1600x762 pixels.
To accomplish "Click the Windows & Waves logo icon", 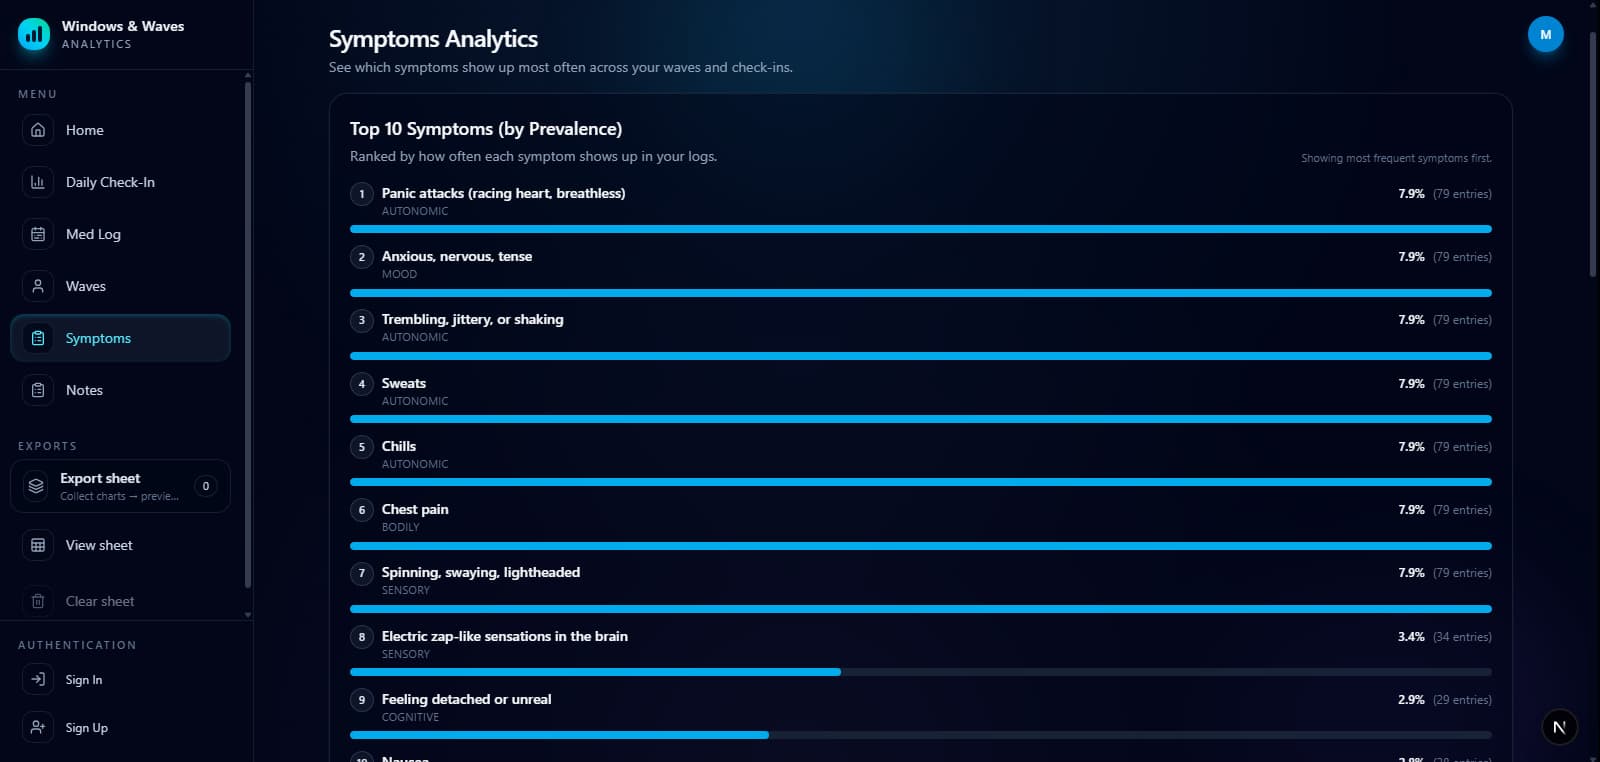I will pyautogui.click(x=33, y=34).
